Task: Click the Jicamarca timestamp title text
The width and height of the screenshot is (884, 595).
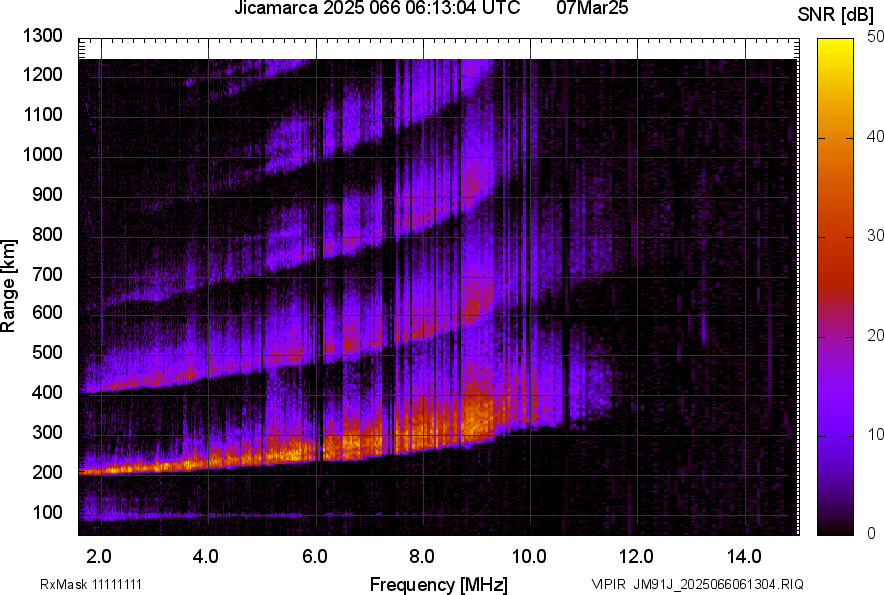Action: pos(377,9)
